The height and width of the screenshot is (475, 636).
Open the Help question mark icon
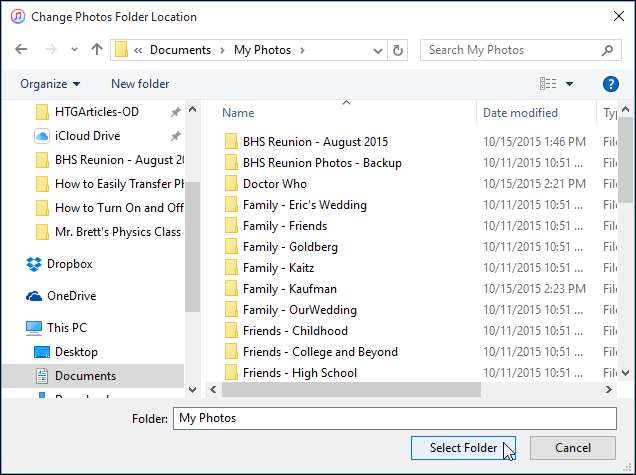610,84
